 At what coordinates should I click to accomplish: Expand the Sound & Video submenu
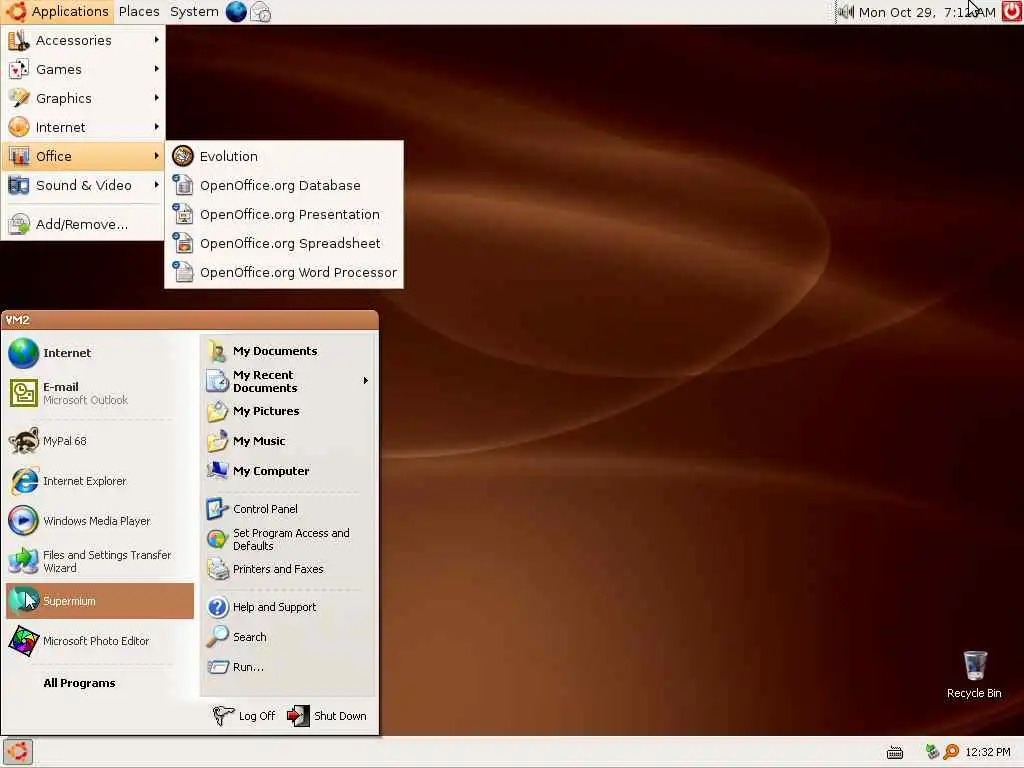click(x=83, y=185)
